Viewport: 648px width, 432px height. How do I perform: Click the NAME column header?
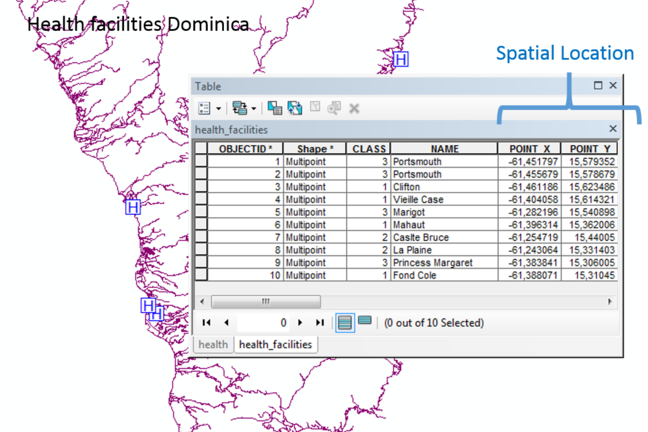444,149
